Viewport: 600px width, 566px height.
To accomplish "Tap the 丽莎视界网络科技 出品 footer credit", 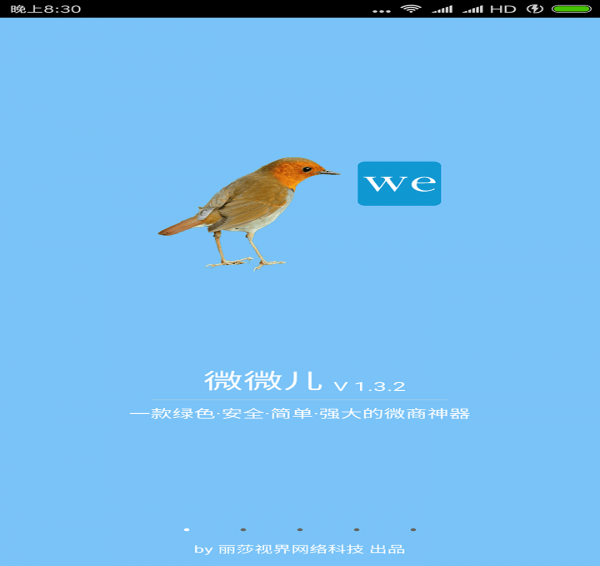I will (300, 549).
